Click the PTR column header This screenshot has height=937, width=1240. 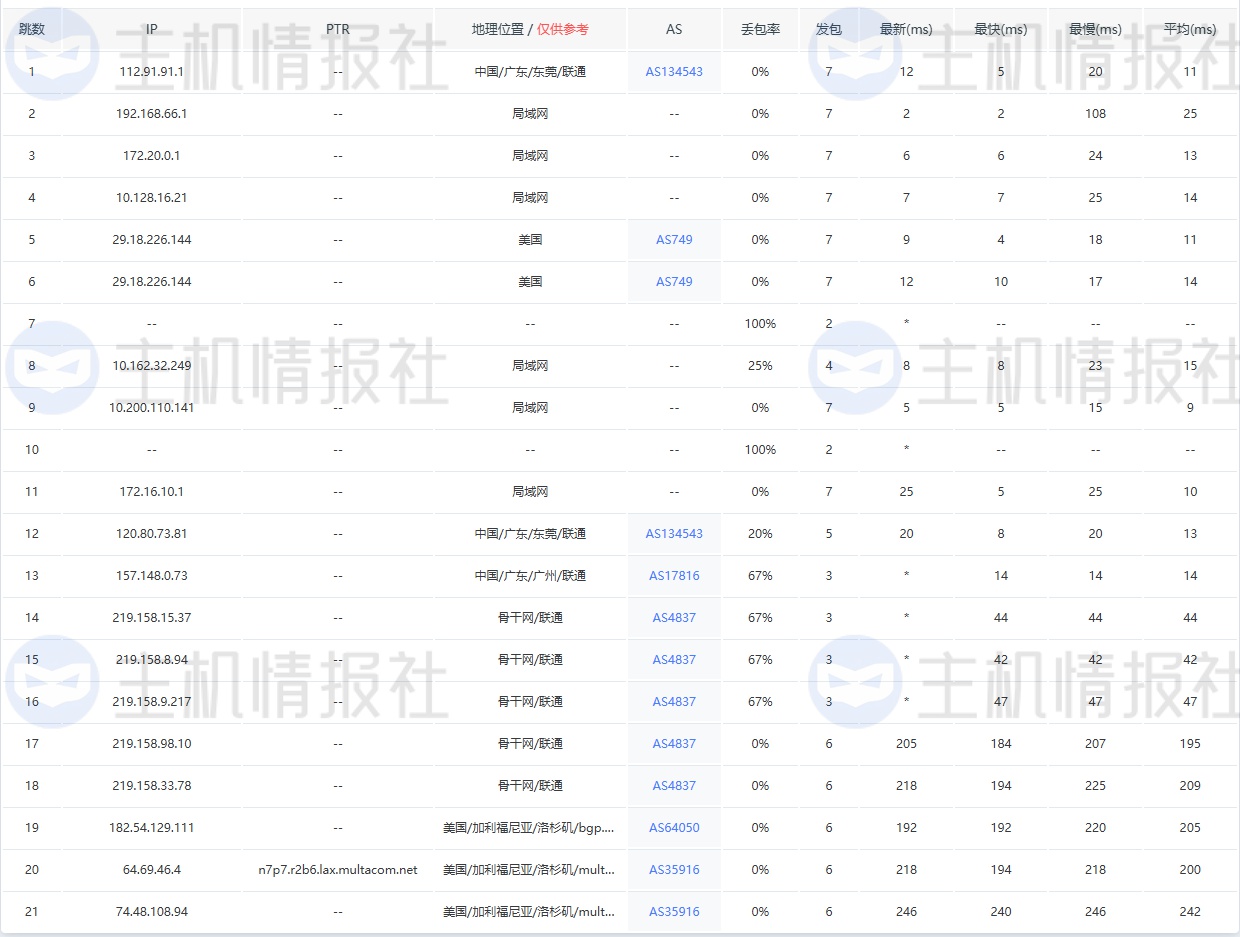pyautogui.click(x=338, y=29)
